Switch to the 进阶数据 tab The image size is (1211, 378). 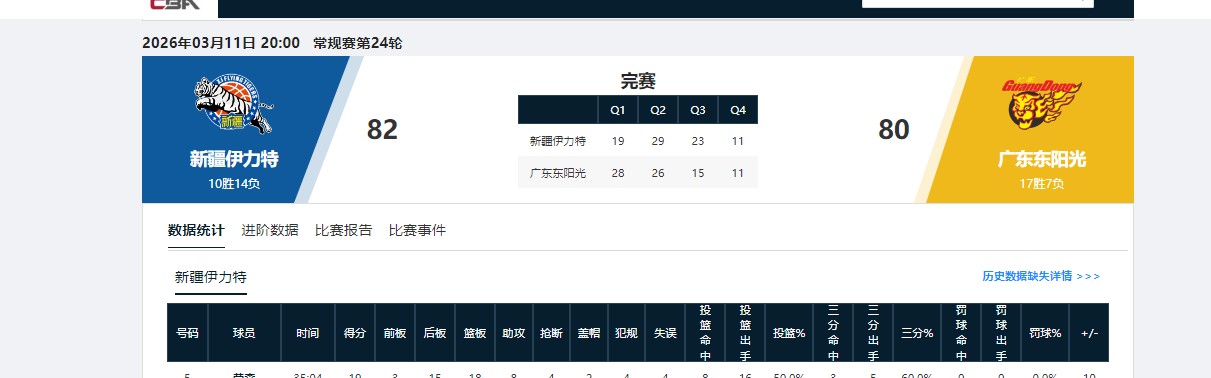270,230
